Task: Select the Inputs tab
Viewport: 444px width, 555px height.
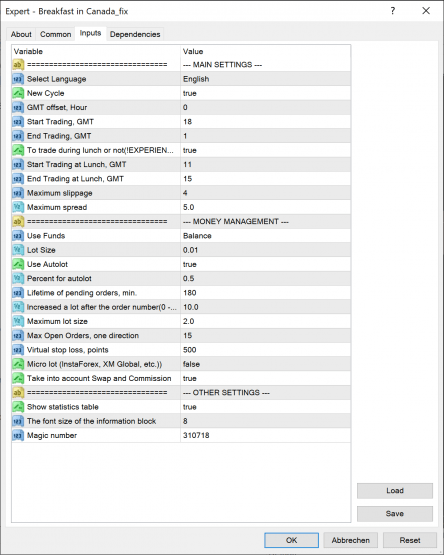Action: 90,33
